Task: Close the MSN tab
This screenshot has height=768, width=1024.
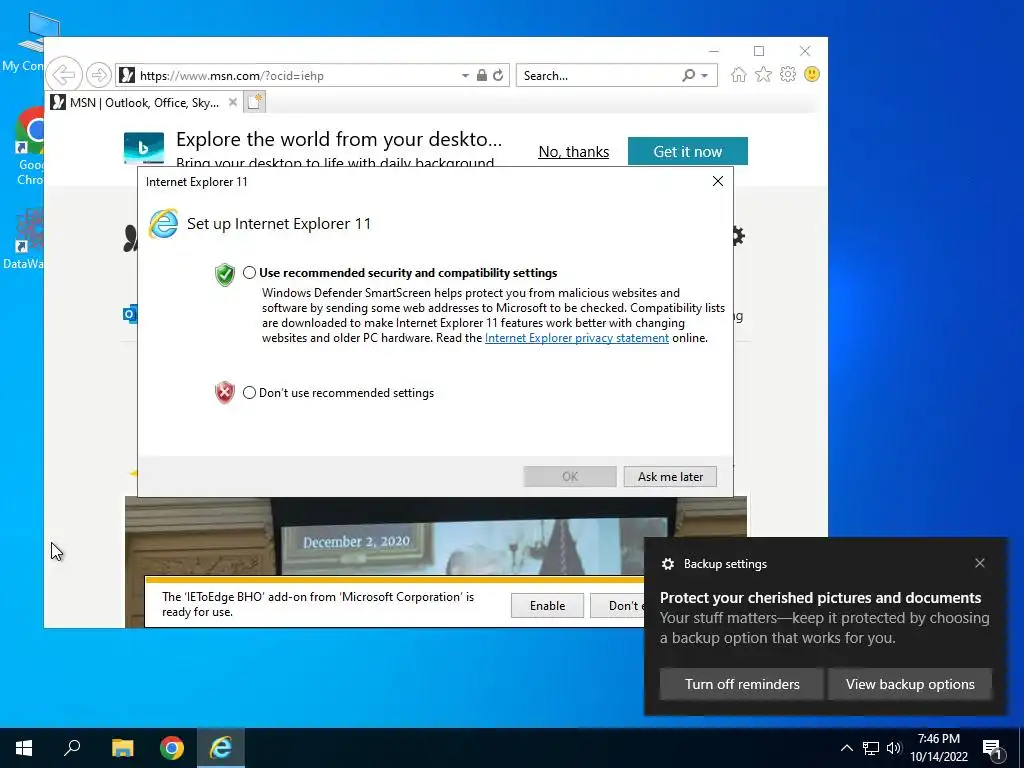Action: pos(232,103)
